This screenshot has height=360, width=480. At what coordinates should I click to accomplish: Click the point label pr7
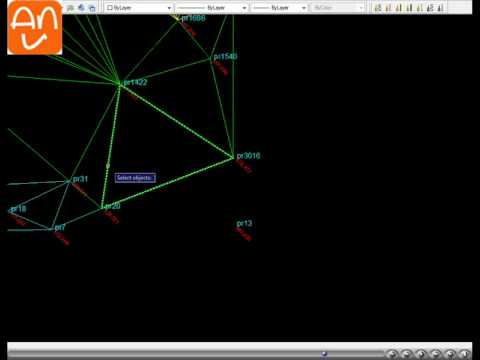pos(60,227)
